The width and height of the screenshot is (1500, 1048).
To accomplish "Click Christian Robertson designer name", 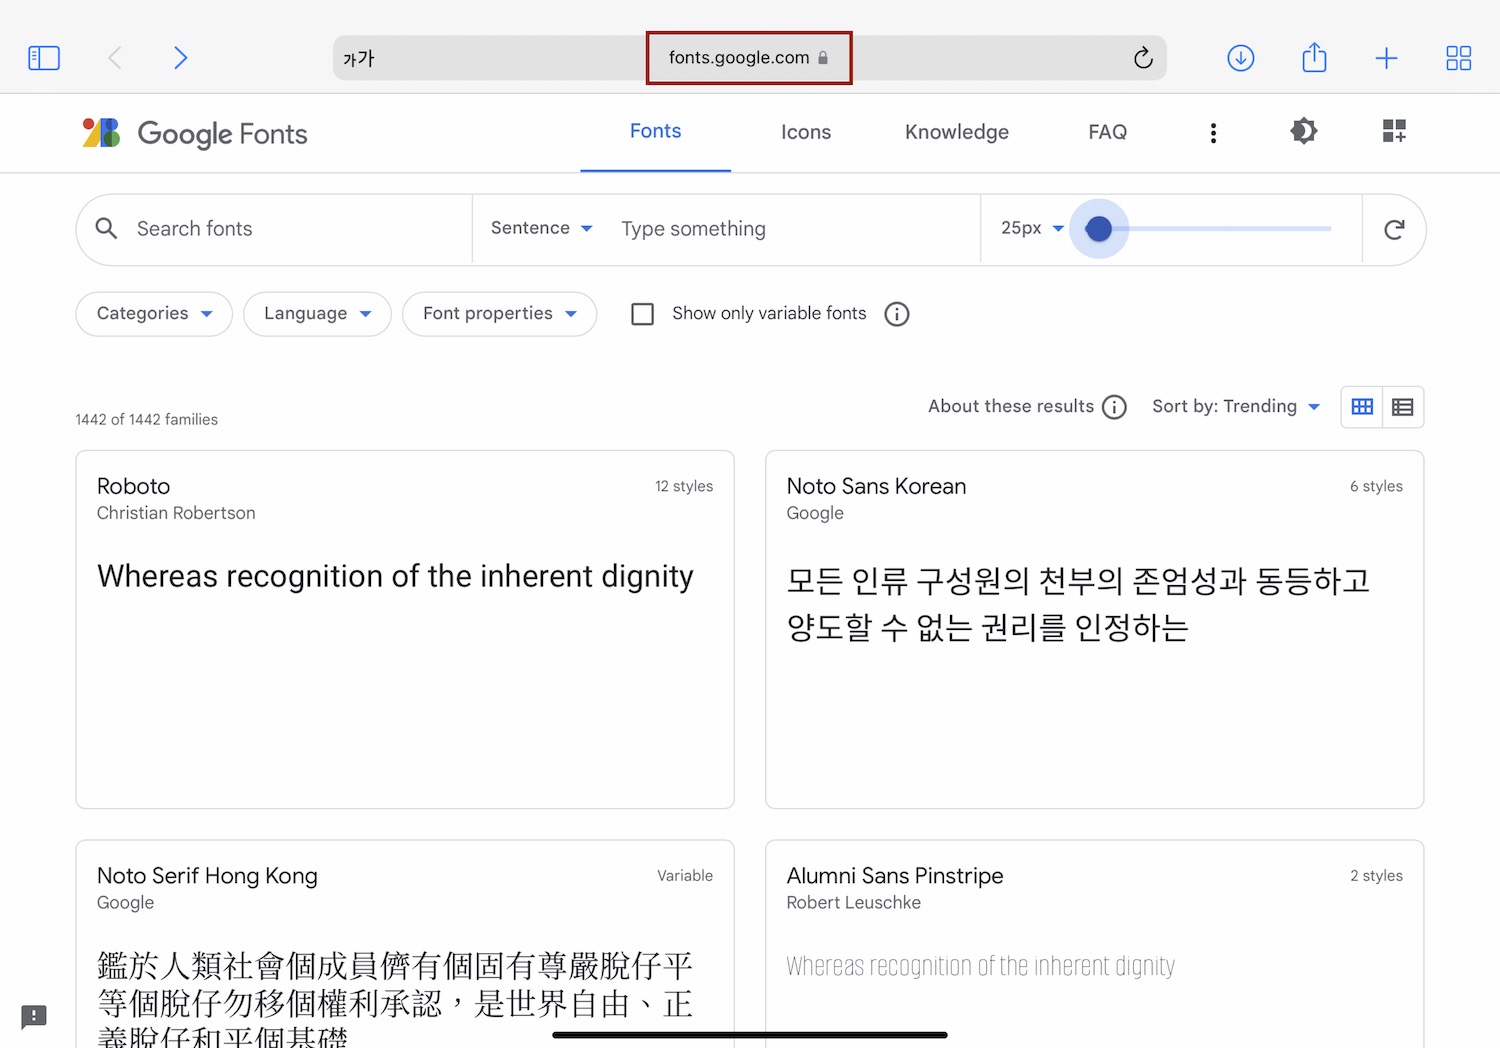I will tap(176, 513).
